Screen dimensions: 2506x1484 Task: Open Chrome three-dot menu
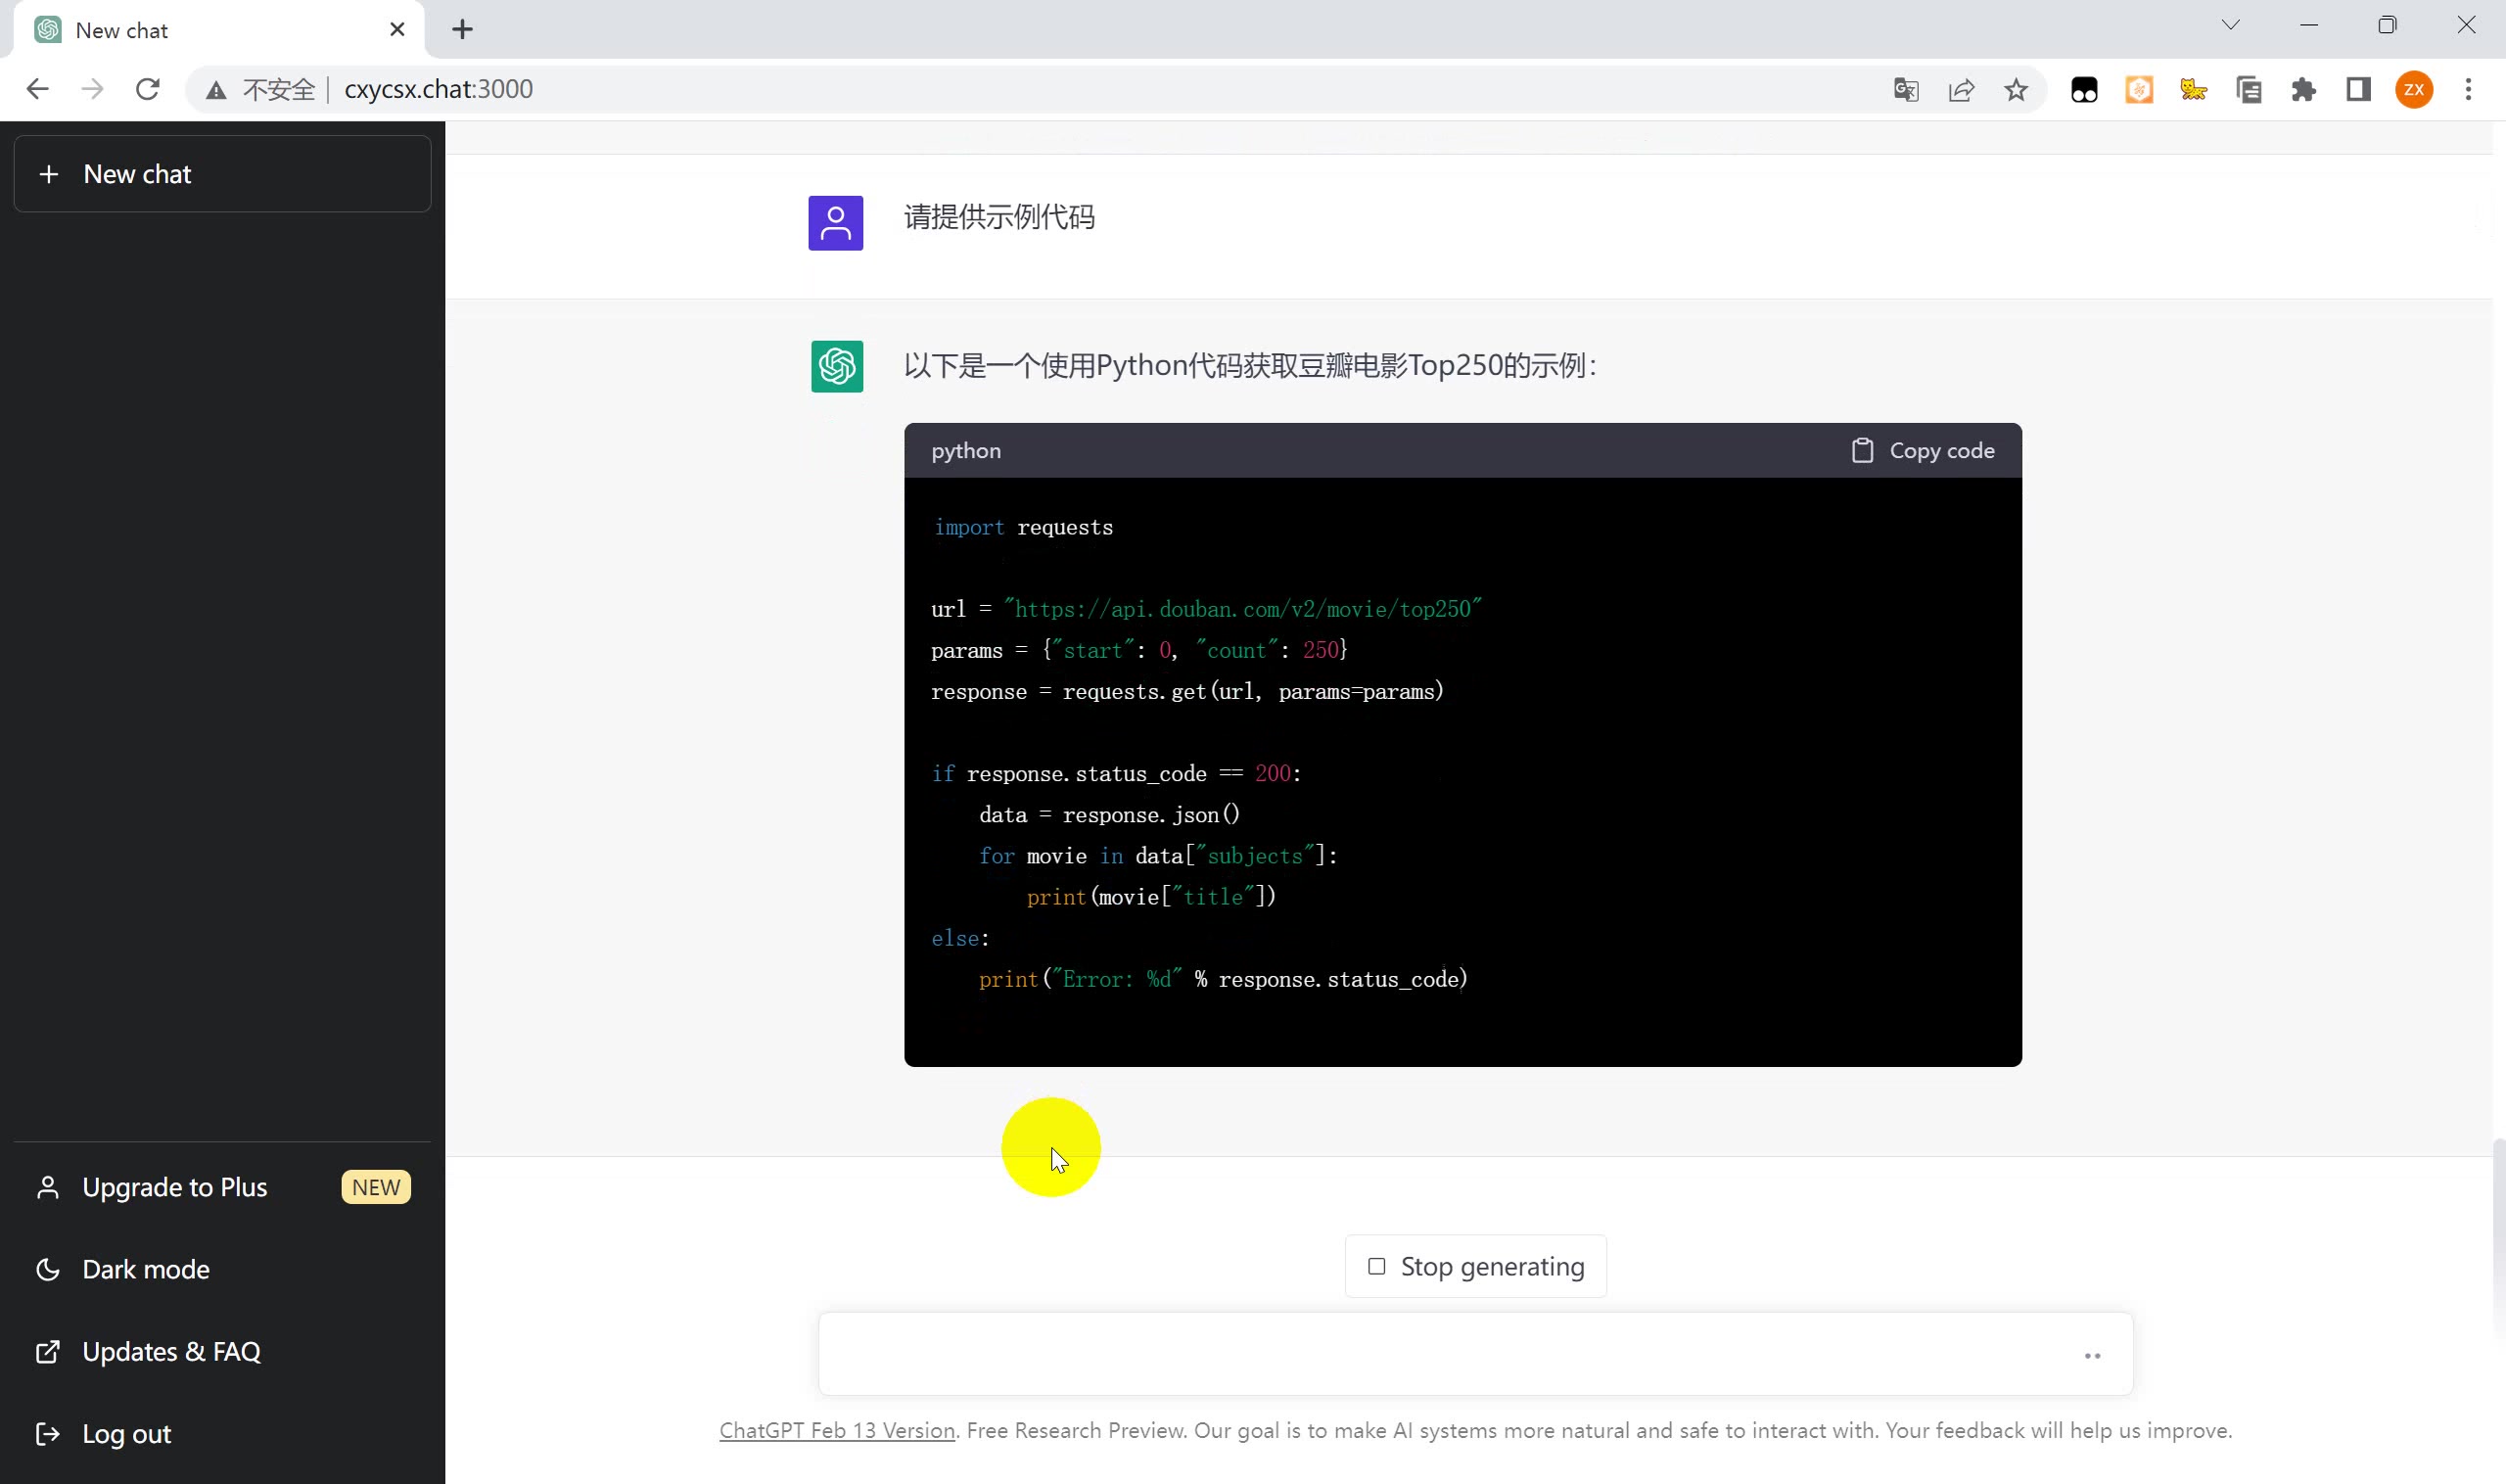(x=2467, y=90)
